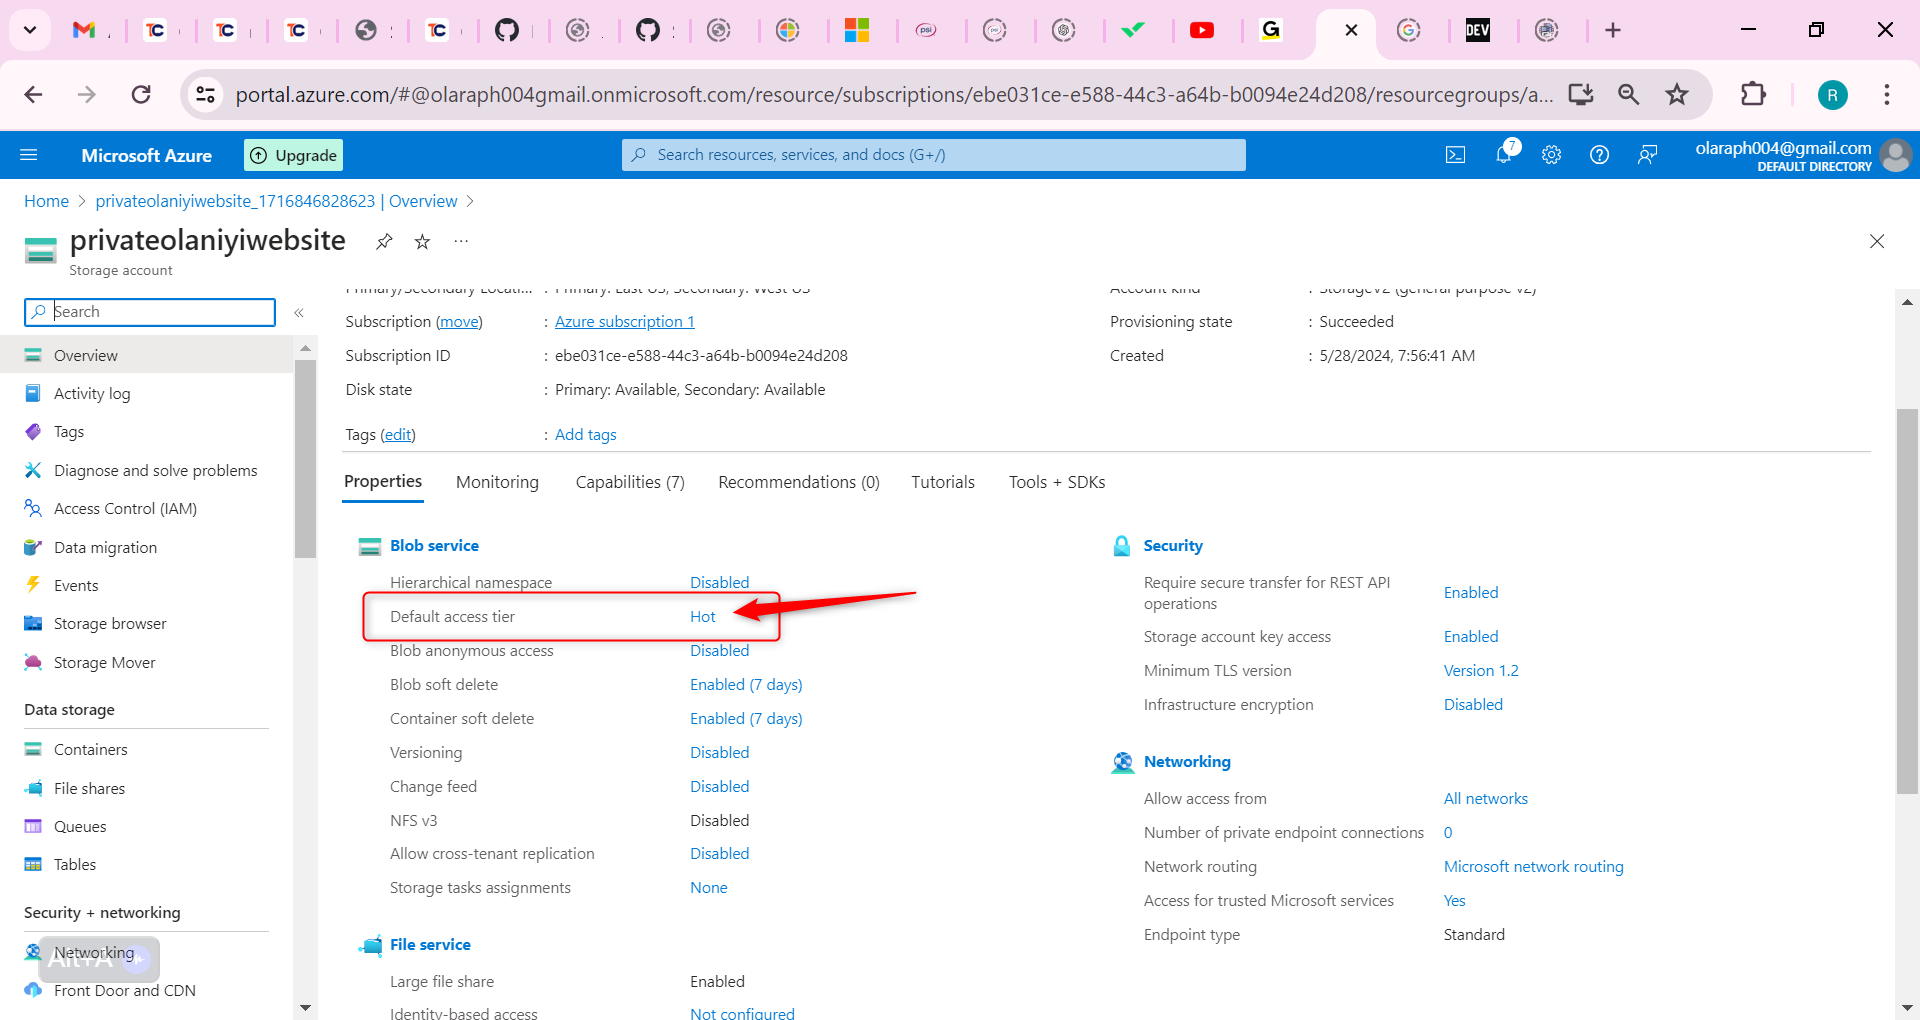Switch to the Capabilities (7) tab
This screenshot has height=1020, width=1920.
click(x=630, y=482)
